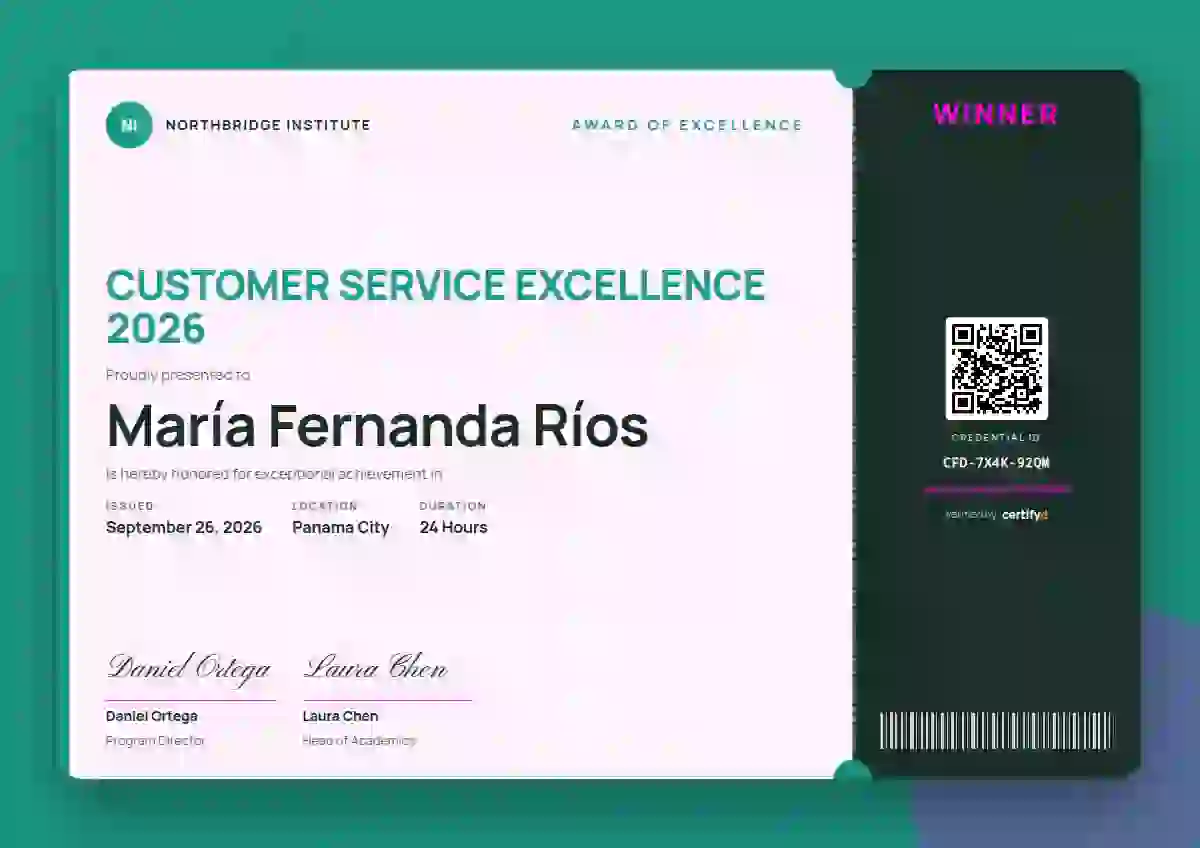1200x848 pixels.
Task: Click the credential code CFD-7X4K-92QM
Action: [996, 462]
